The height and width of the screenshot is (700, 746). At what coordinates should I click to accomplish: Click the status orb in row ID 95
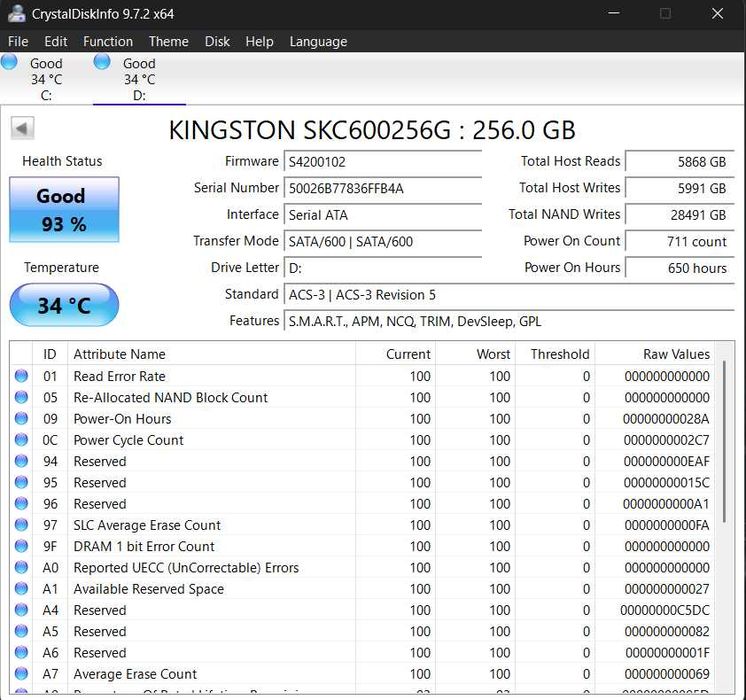pos(21,482)
